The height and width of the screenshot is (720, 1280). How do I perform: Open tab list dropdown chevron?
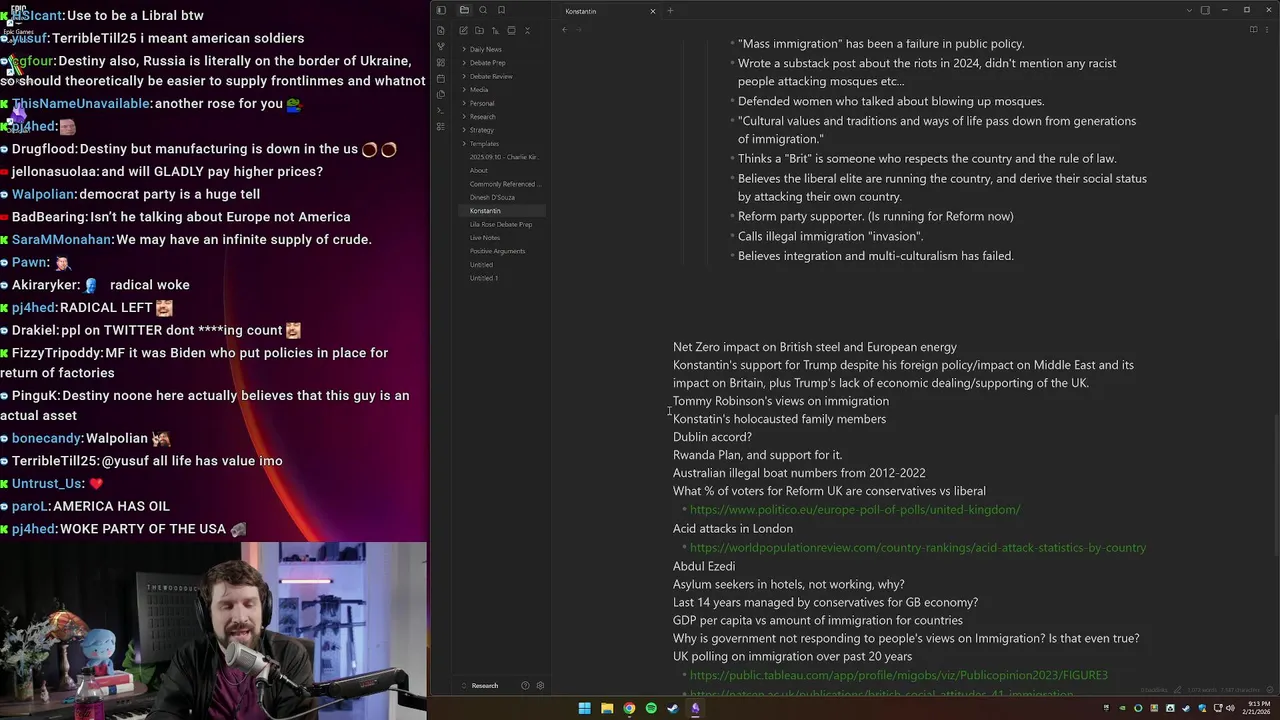click(1189, 10)
